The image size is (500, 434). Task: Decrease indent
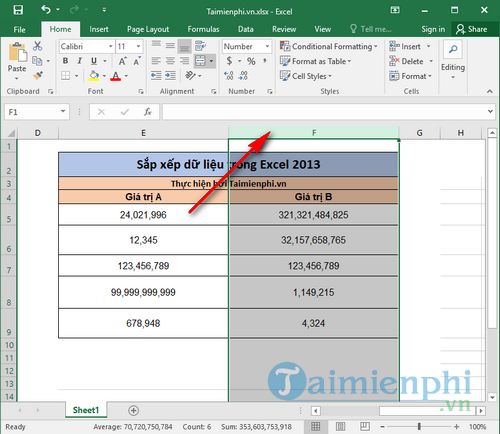click(x=156, y=76)
